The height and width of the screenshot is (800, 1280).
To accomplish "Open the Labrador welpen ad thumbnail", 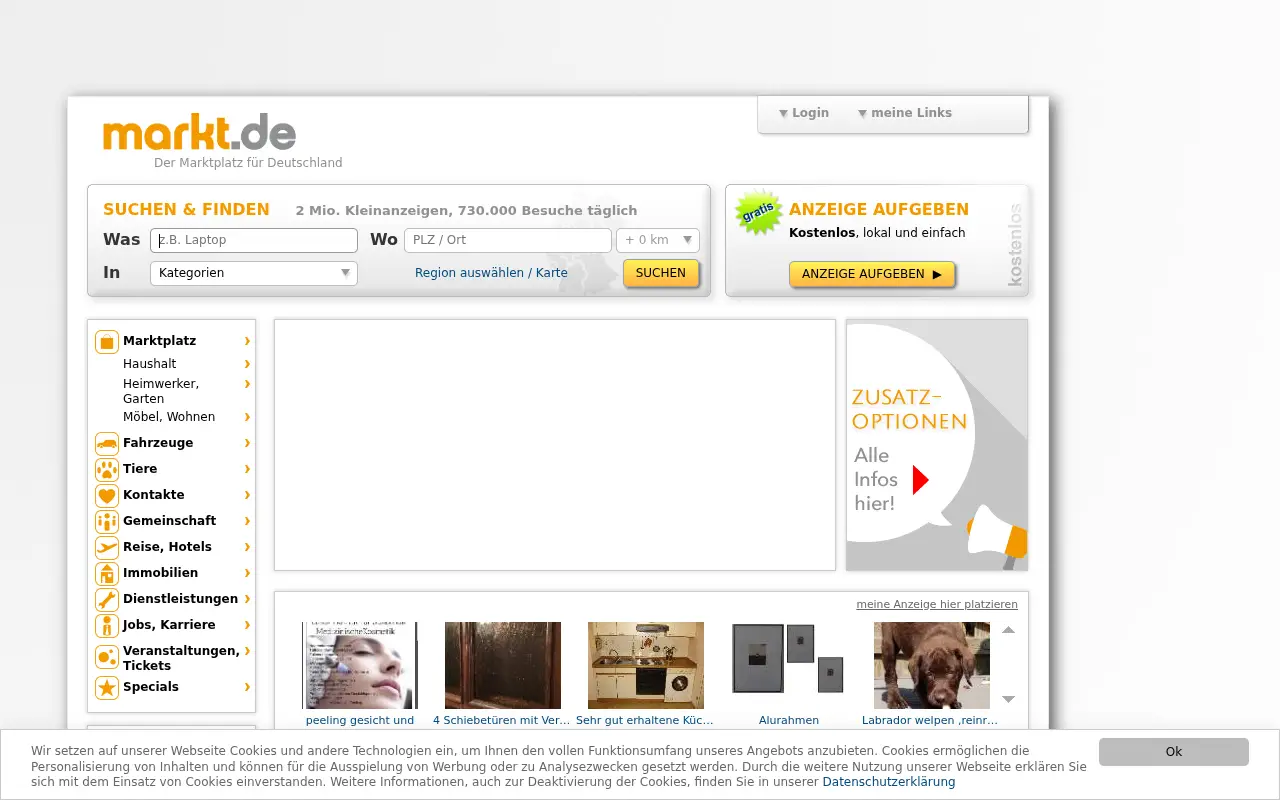I will [932, 665].
